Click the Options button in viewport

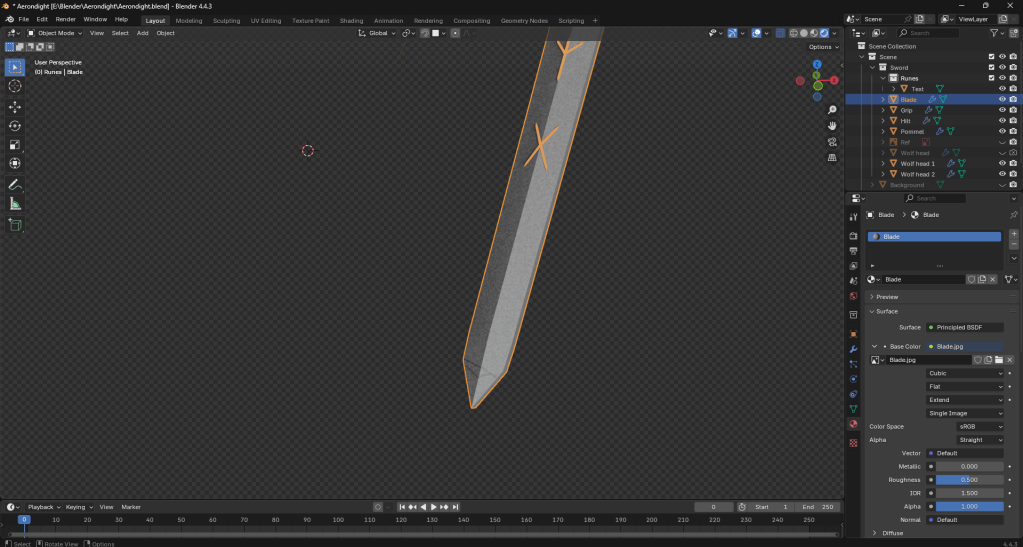821,47
